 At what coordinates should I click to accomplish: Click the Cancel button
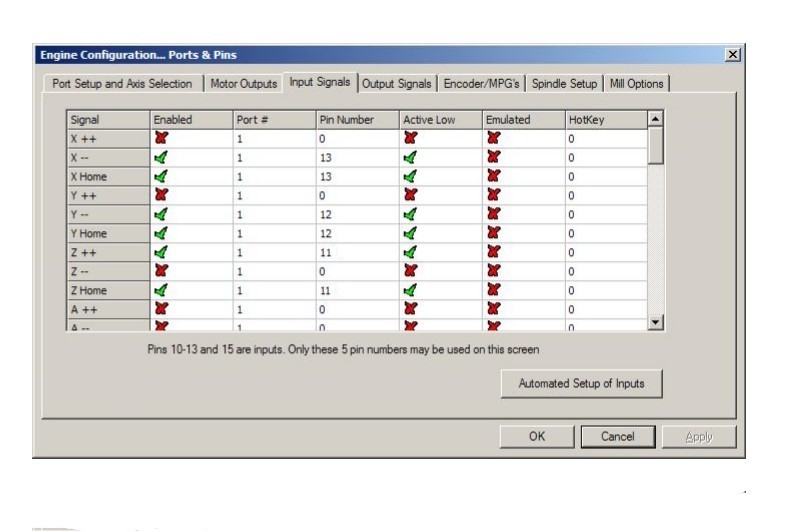click(617, 436)
